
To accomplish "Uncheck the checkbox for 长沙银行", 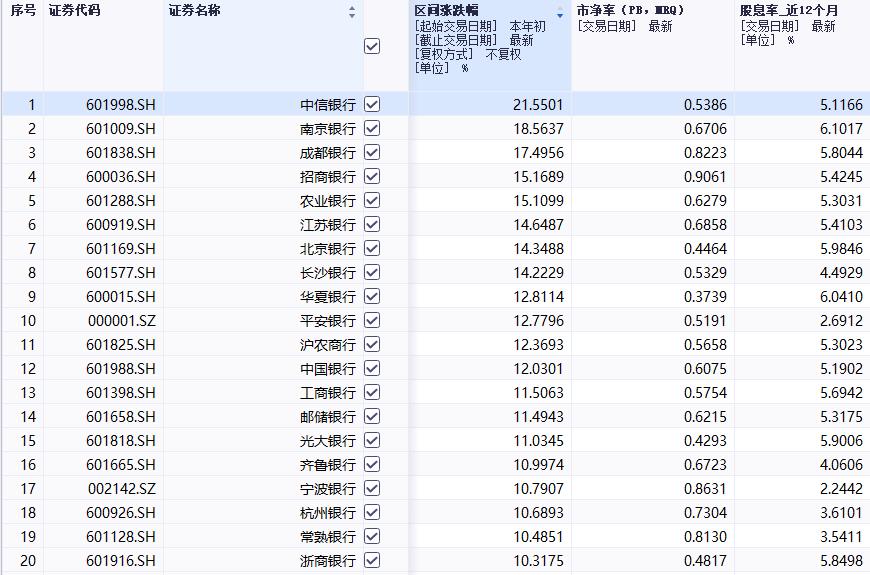I will click(372, 273).
